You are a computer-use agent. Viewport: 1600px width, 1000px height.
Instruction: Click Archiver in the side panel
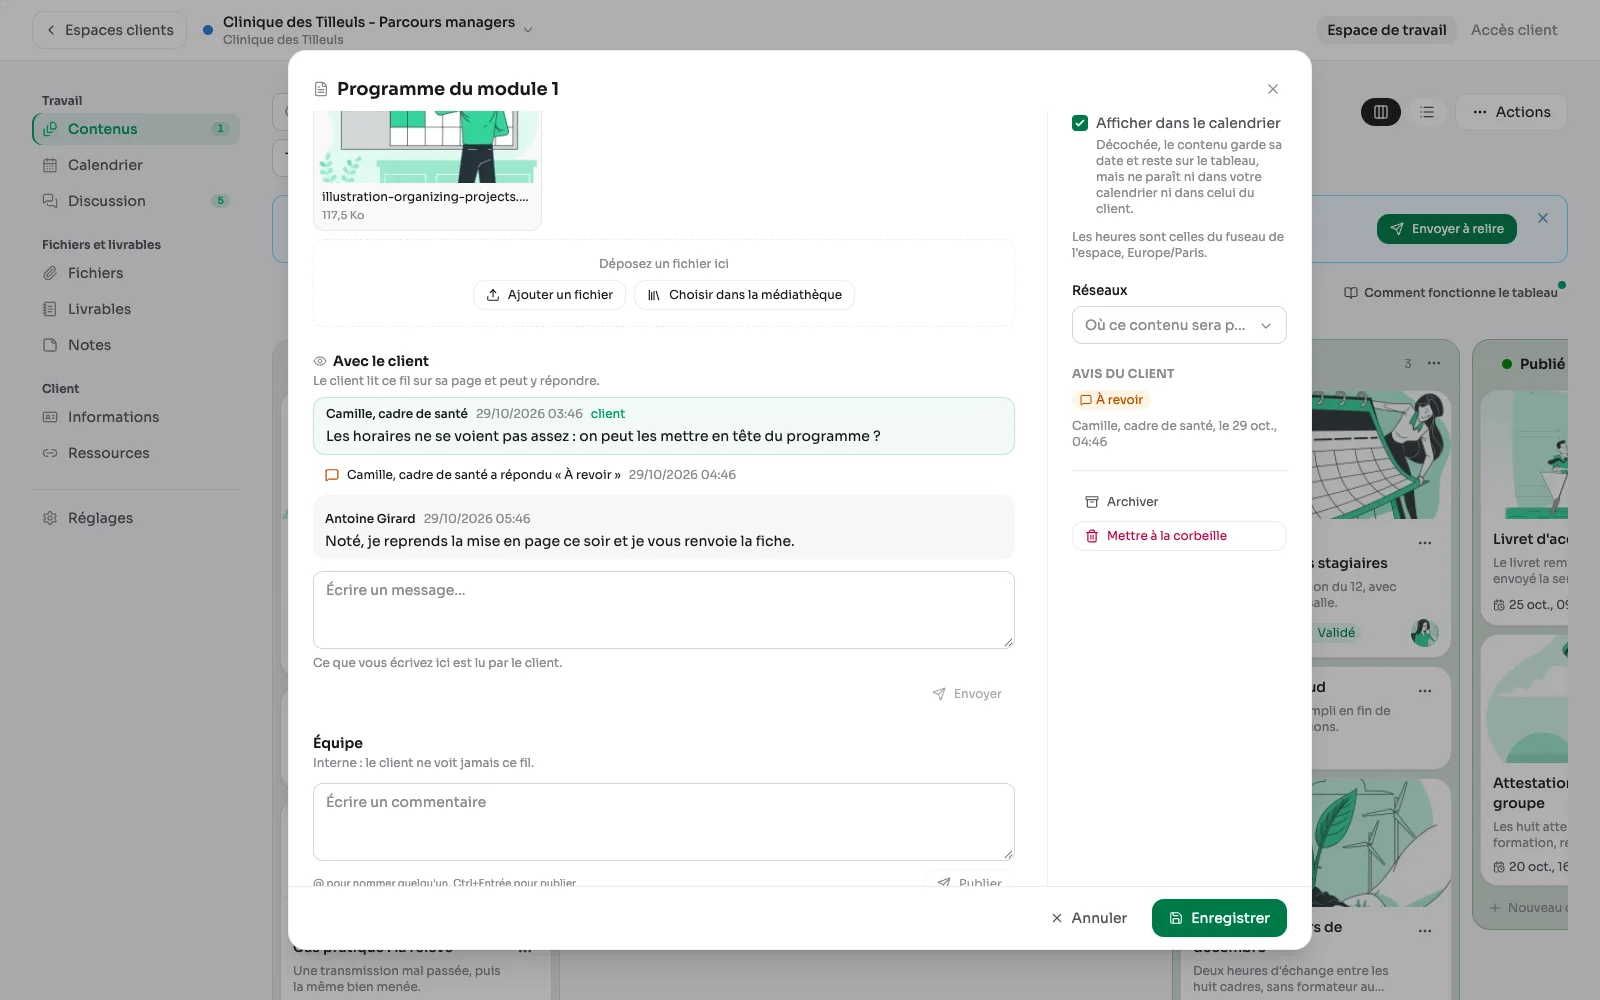(1179, 502)
